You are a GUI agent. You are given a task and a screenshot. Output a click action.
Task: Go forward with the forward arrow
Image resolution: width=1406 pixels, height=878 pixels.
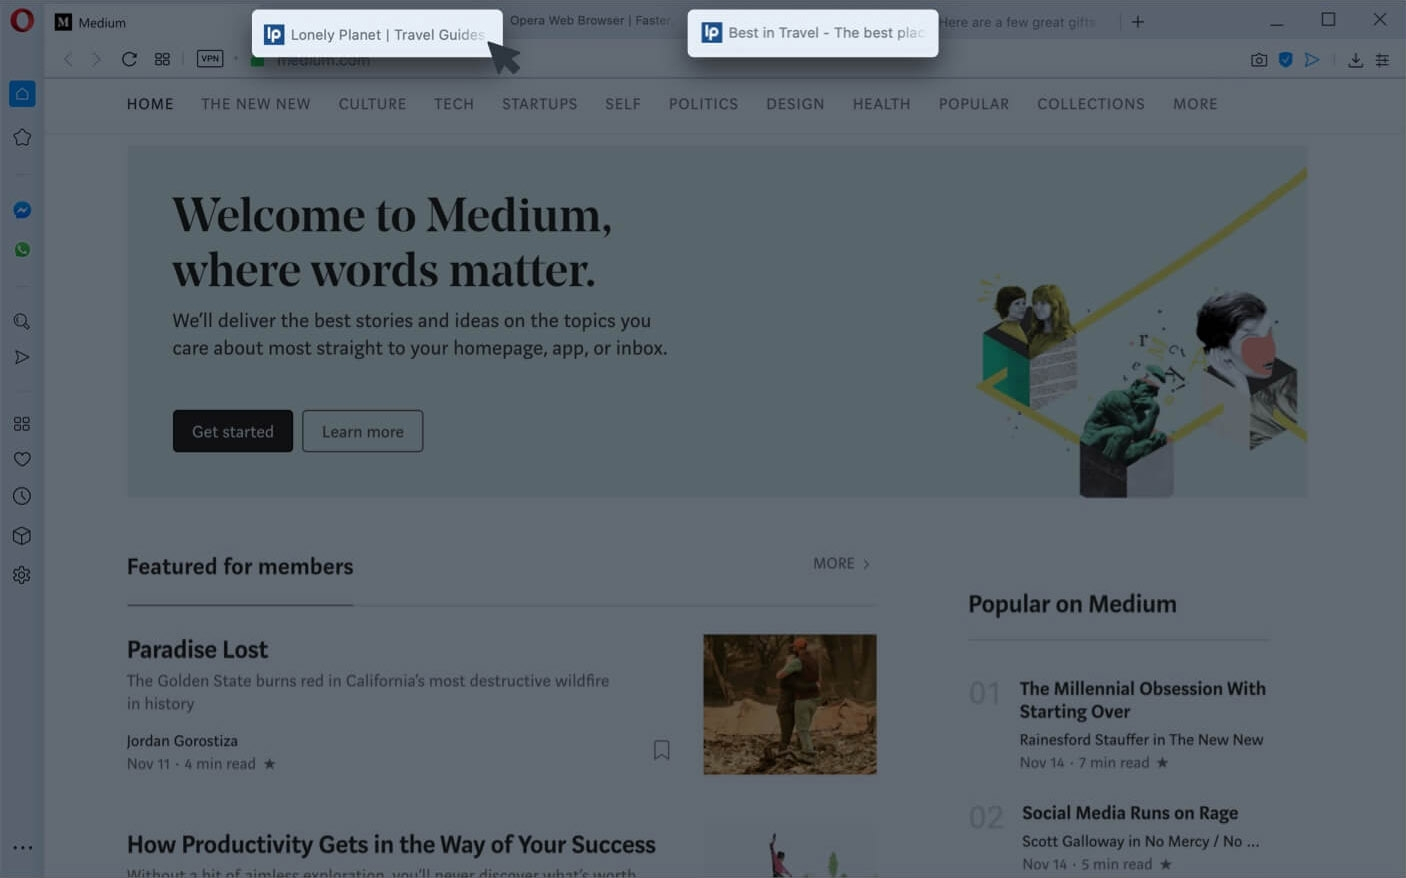(96, 59)
